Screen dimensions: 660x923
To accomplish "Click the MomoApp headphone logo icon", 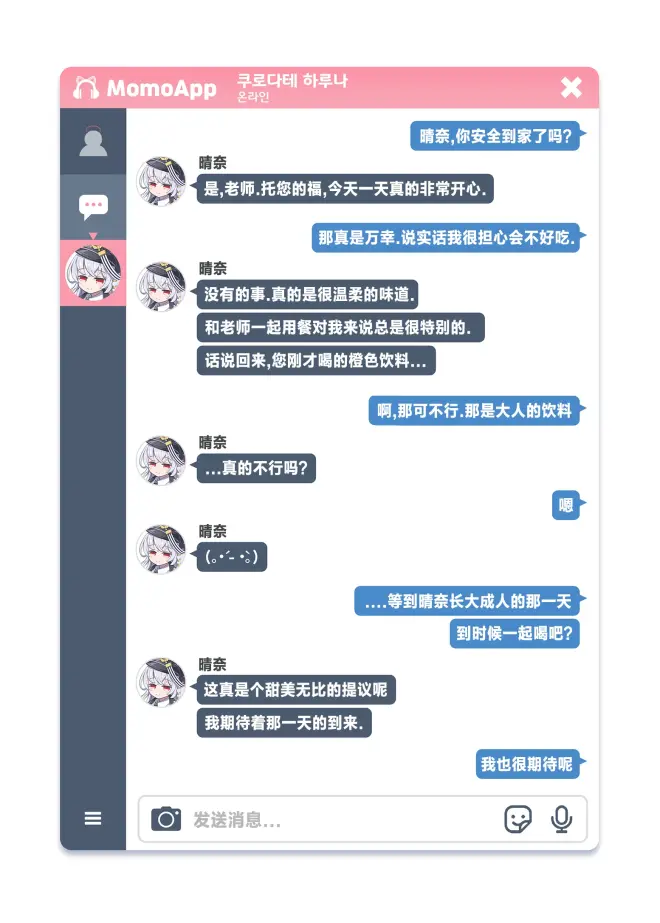I will coord(86,88).
